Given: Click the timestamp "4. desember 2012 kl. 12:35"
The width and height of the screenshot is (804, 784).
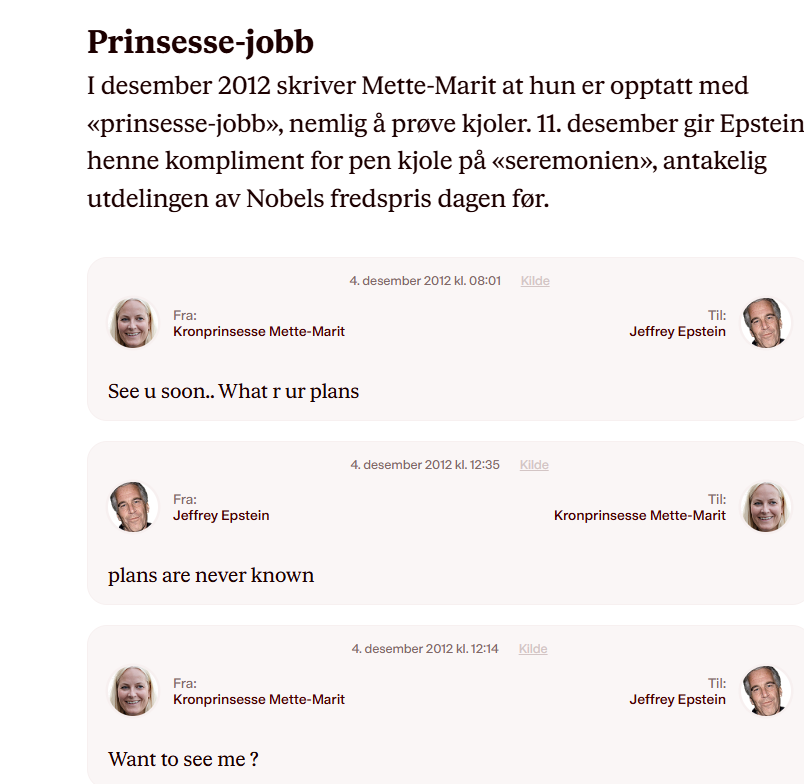Looking at the screenshot, I should coord(425,465).
